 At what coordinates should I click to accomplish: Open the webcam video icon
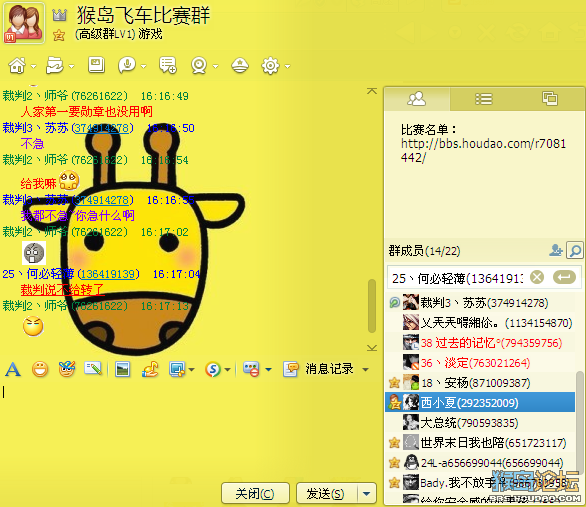[x=199, y=66]
